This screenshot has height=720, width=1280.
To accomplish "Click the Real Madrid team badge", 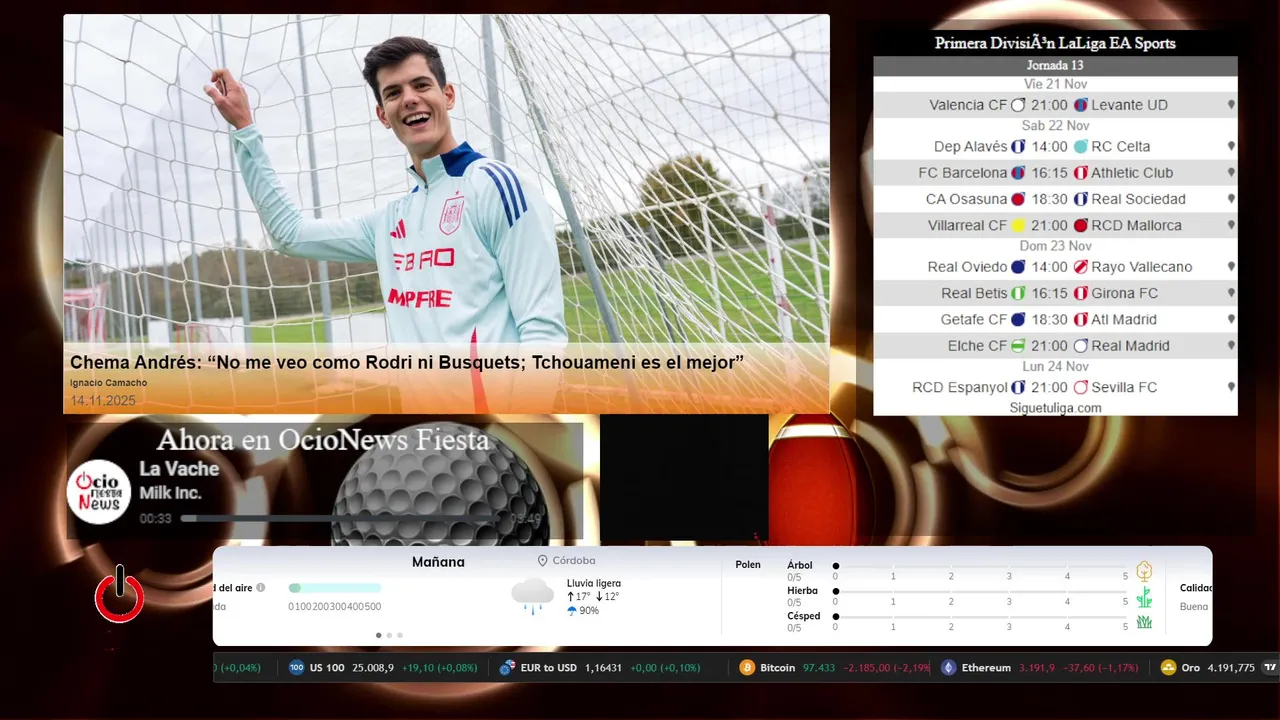I will (1080, 346).
